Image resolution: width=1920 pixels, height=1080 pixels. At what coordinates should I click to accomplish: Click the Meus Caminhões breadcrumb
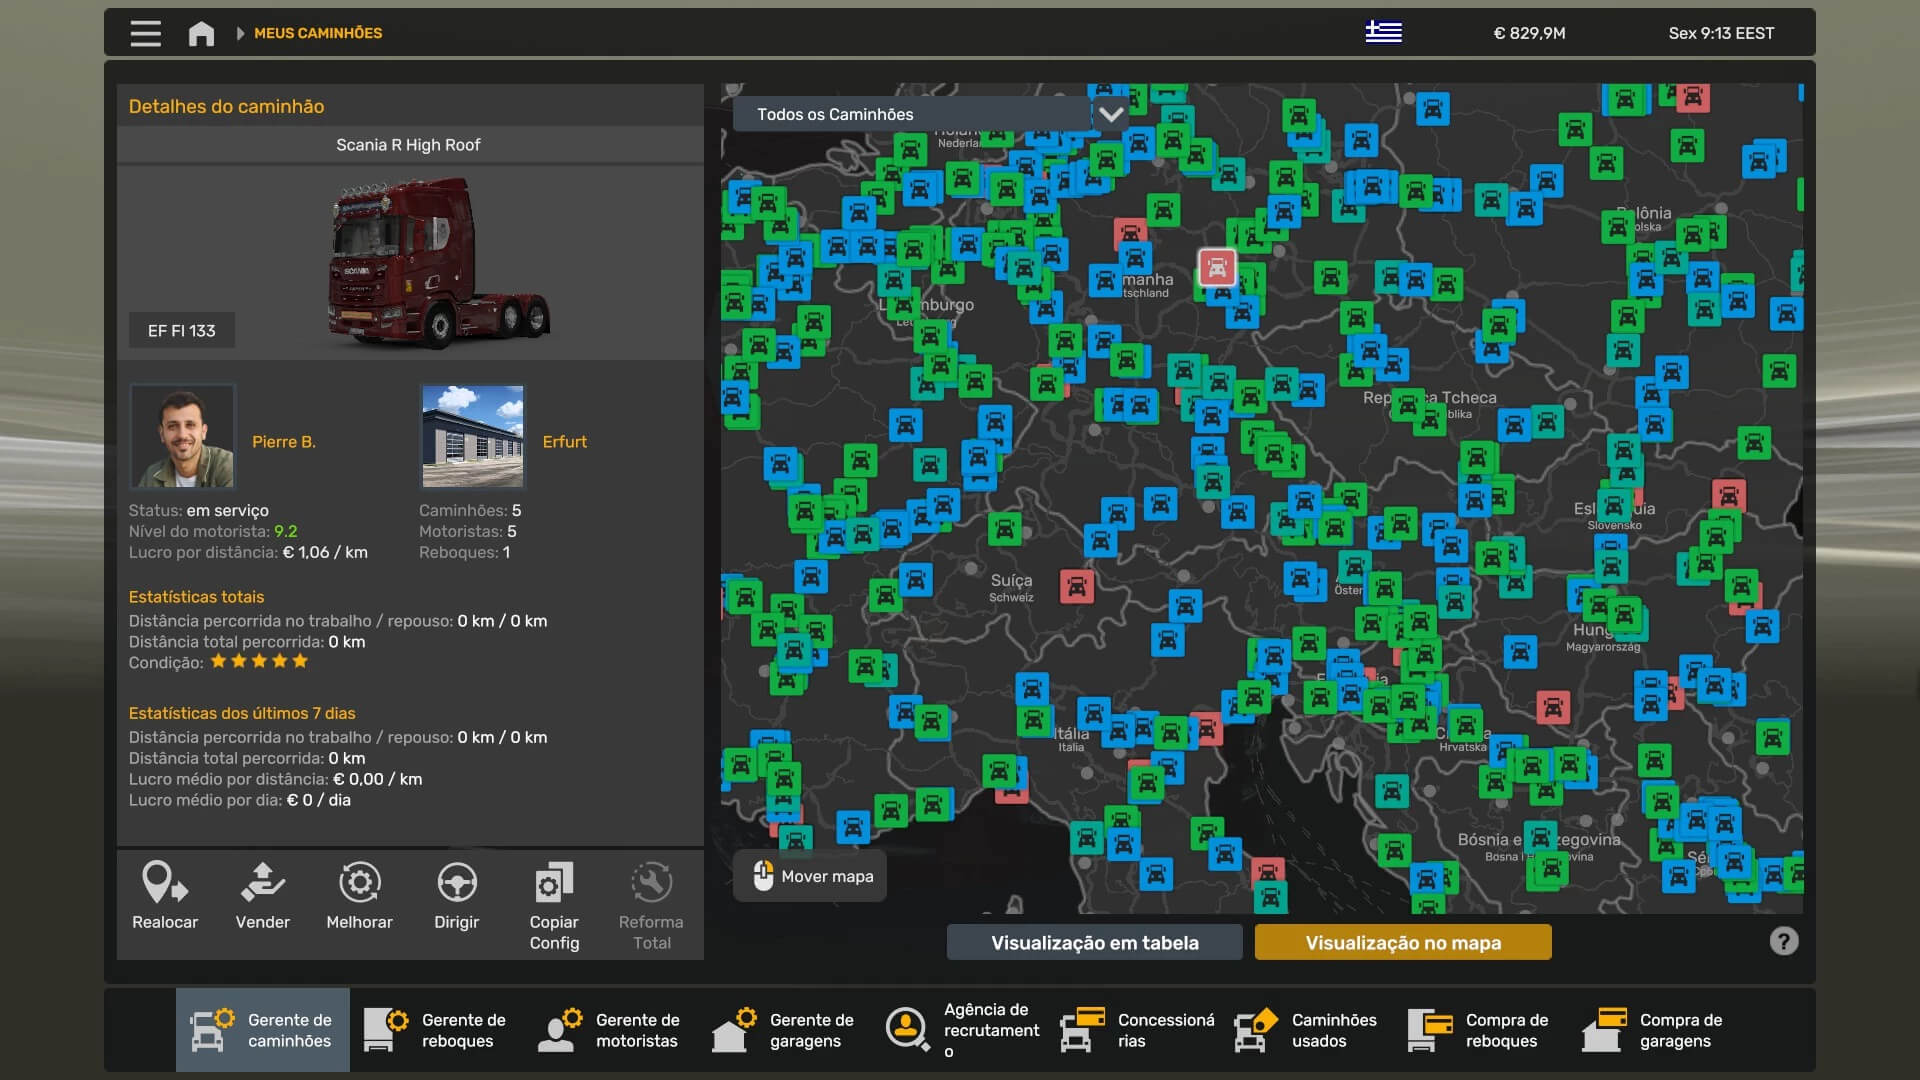[x=317, y=33]
